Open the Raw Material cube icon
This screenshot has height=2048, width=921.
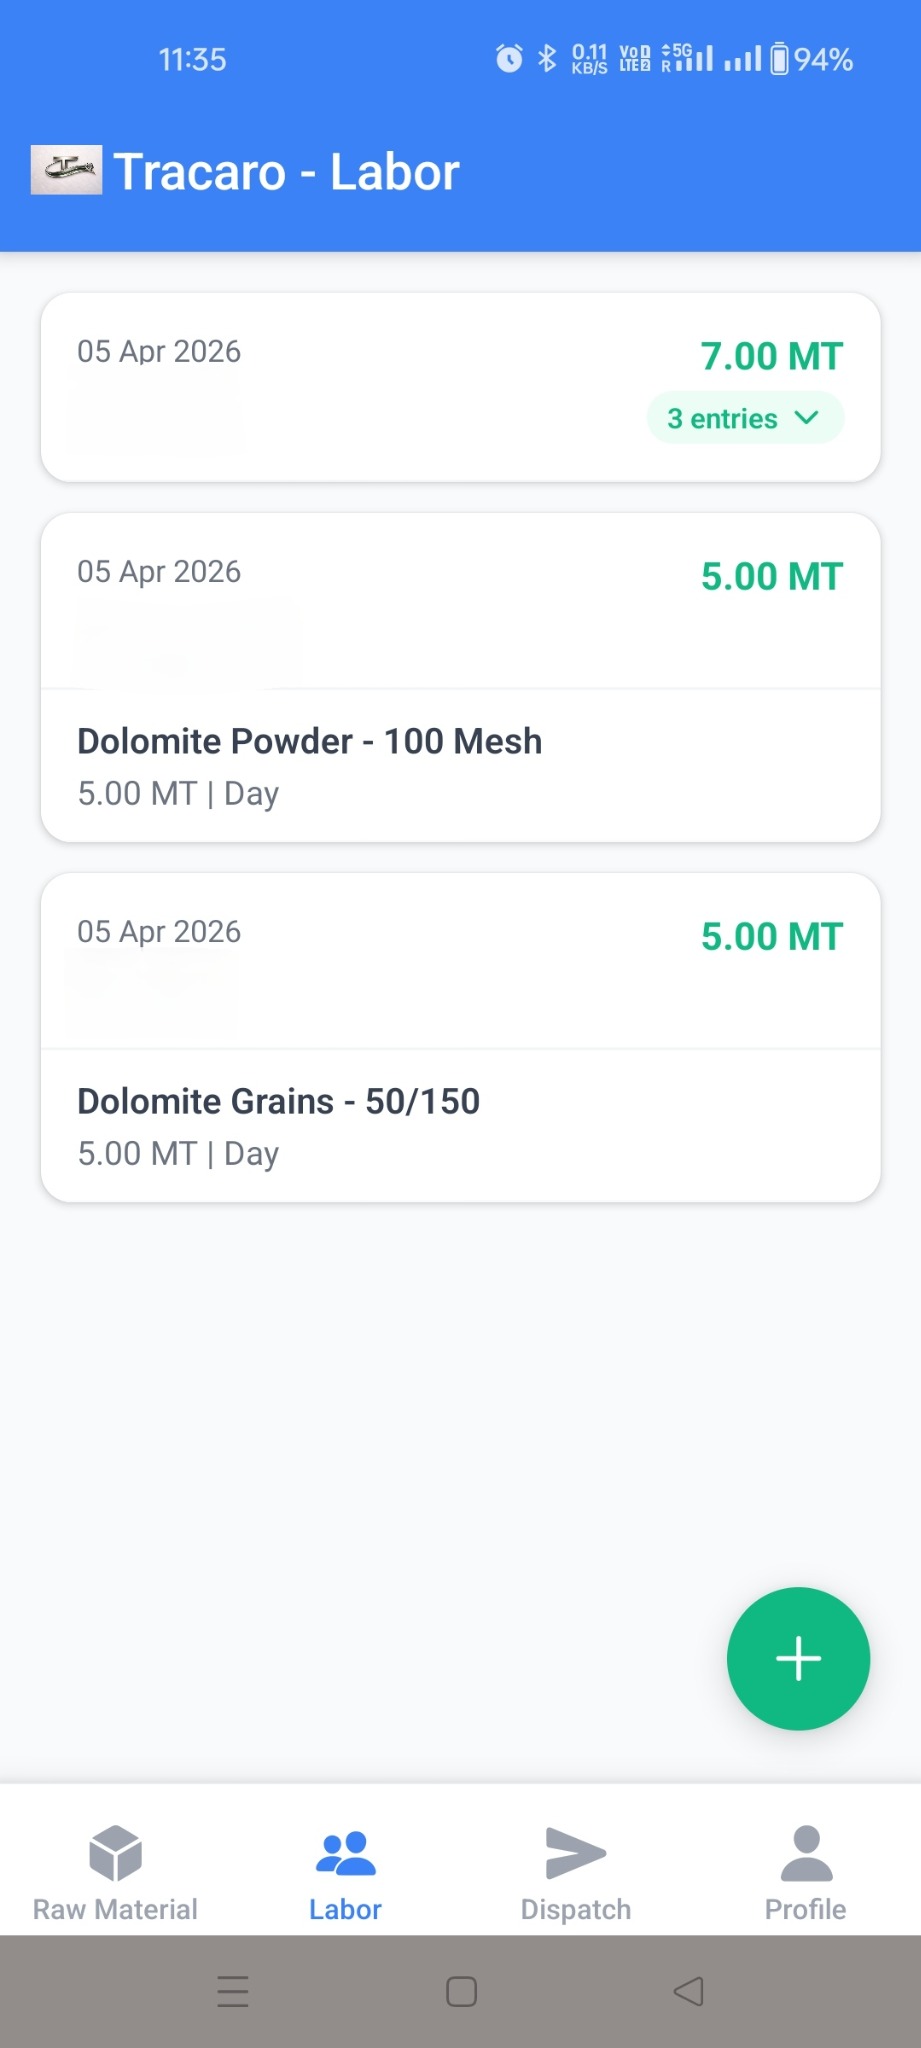(x=115, y=1852)
